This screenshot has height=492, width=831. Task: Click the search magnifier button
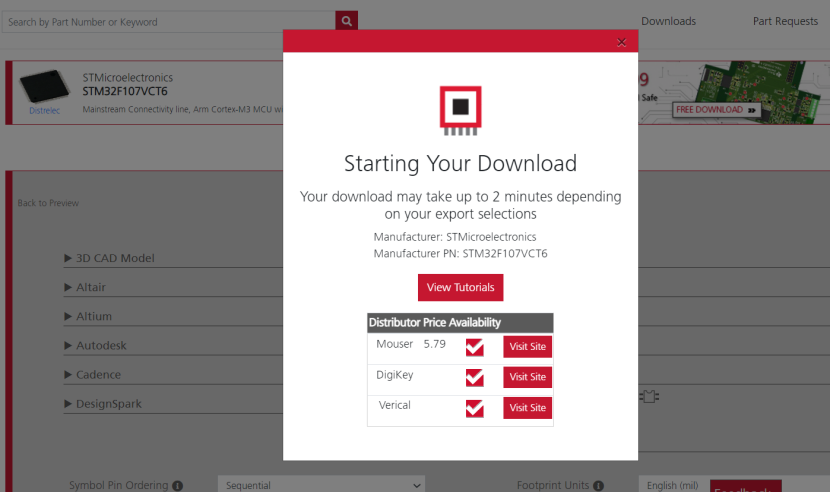click(x=347, y=21)
